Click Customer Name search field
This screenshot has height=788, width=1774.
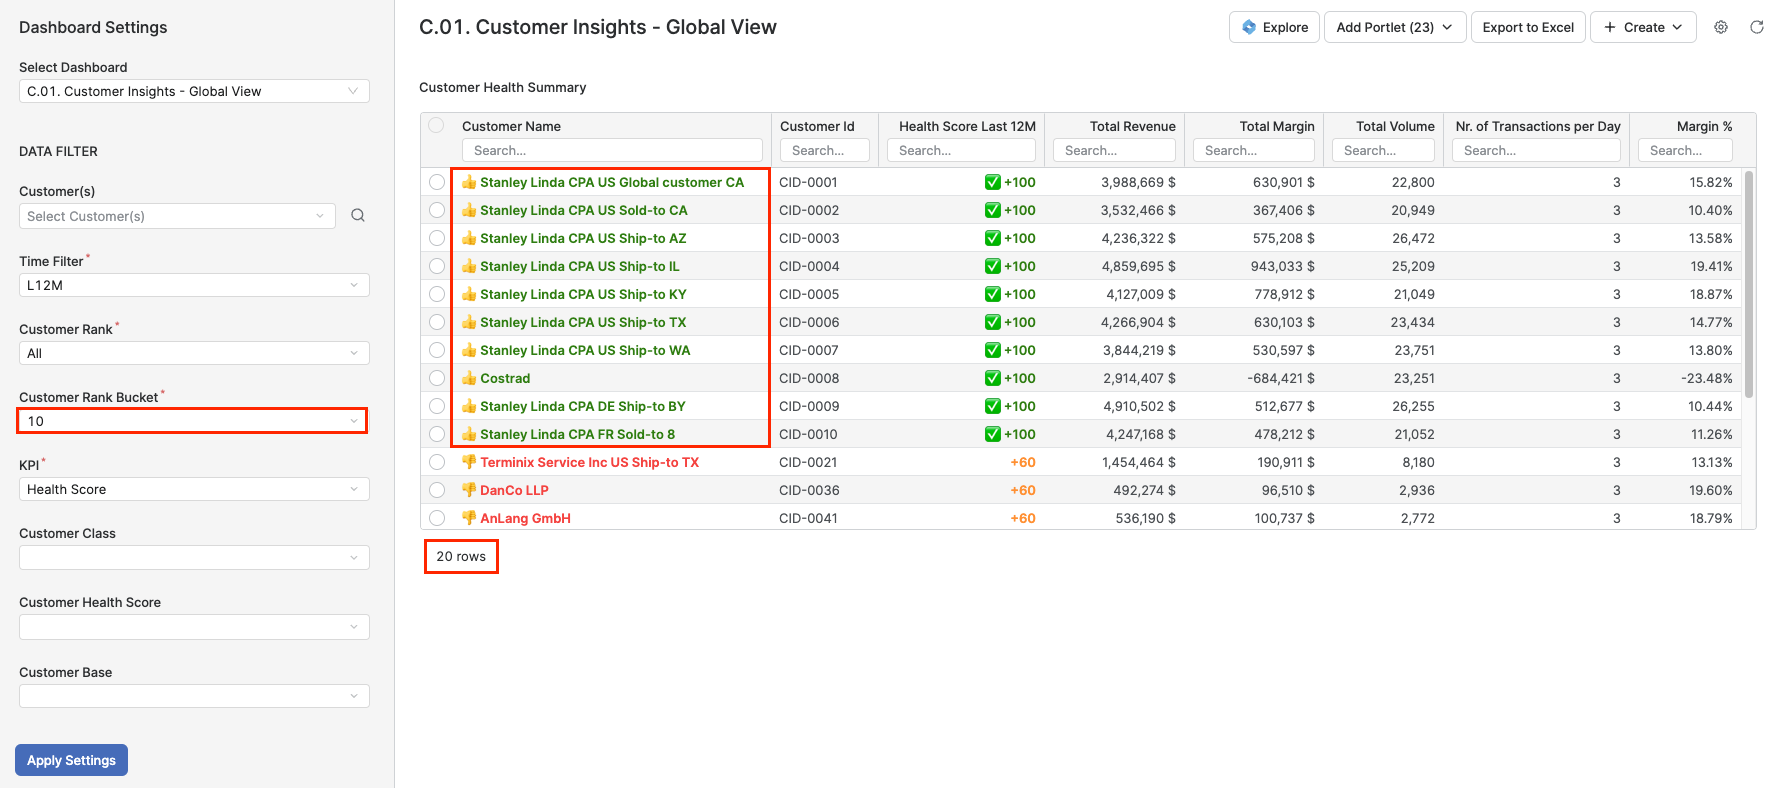click(x=612, y=150)
